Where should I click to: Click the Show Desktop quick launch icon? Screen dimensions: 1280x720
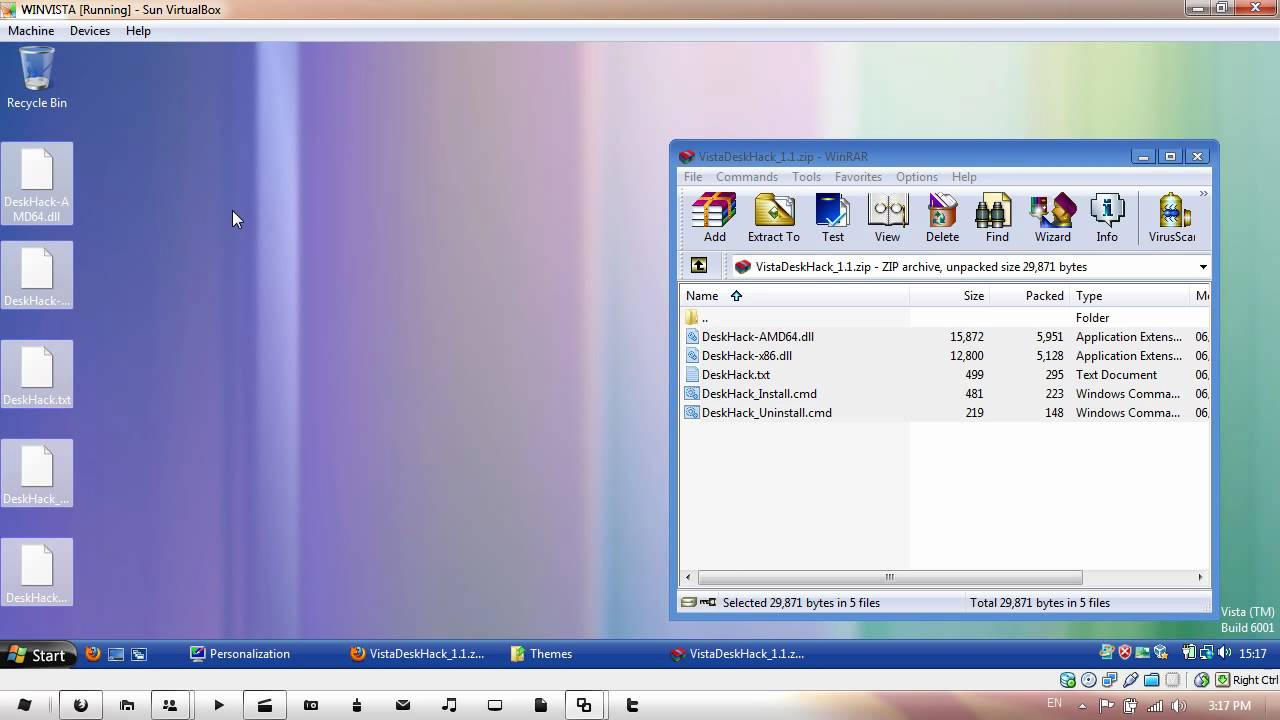116,654
